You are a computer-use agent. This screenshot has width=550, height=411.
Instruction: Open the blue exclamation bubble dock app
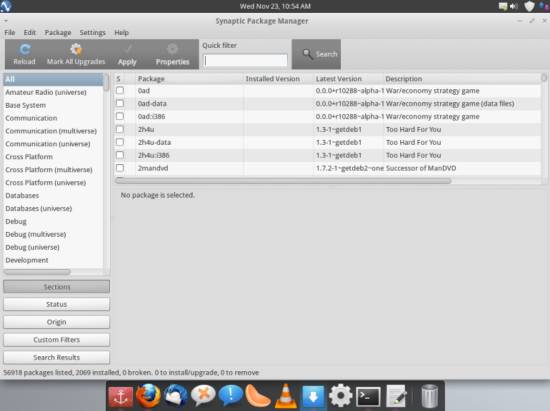[230, 396]
